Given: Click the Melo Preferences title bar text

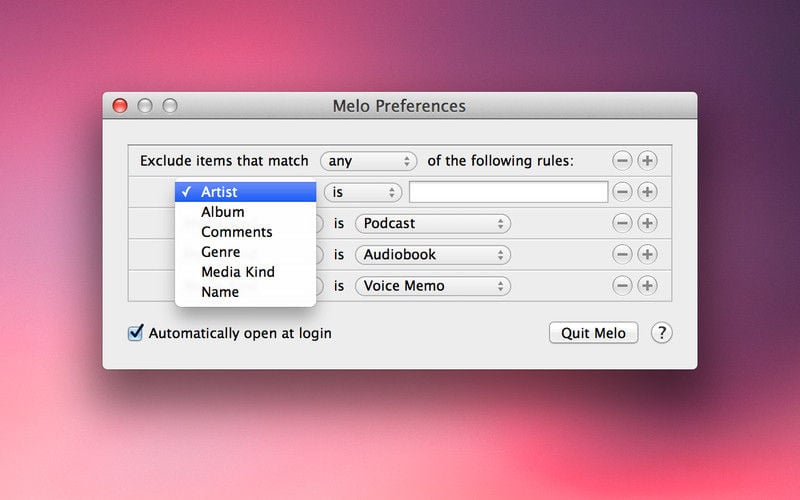Looking at the screenshot, I should pyautogui.click(x=399, y=106).
